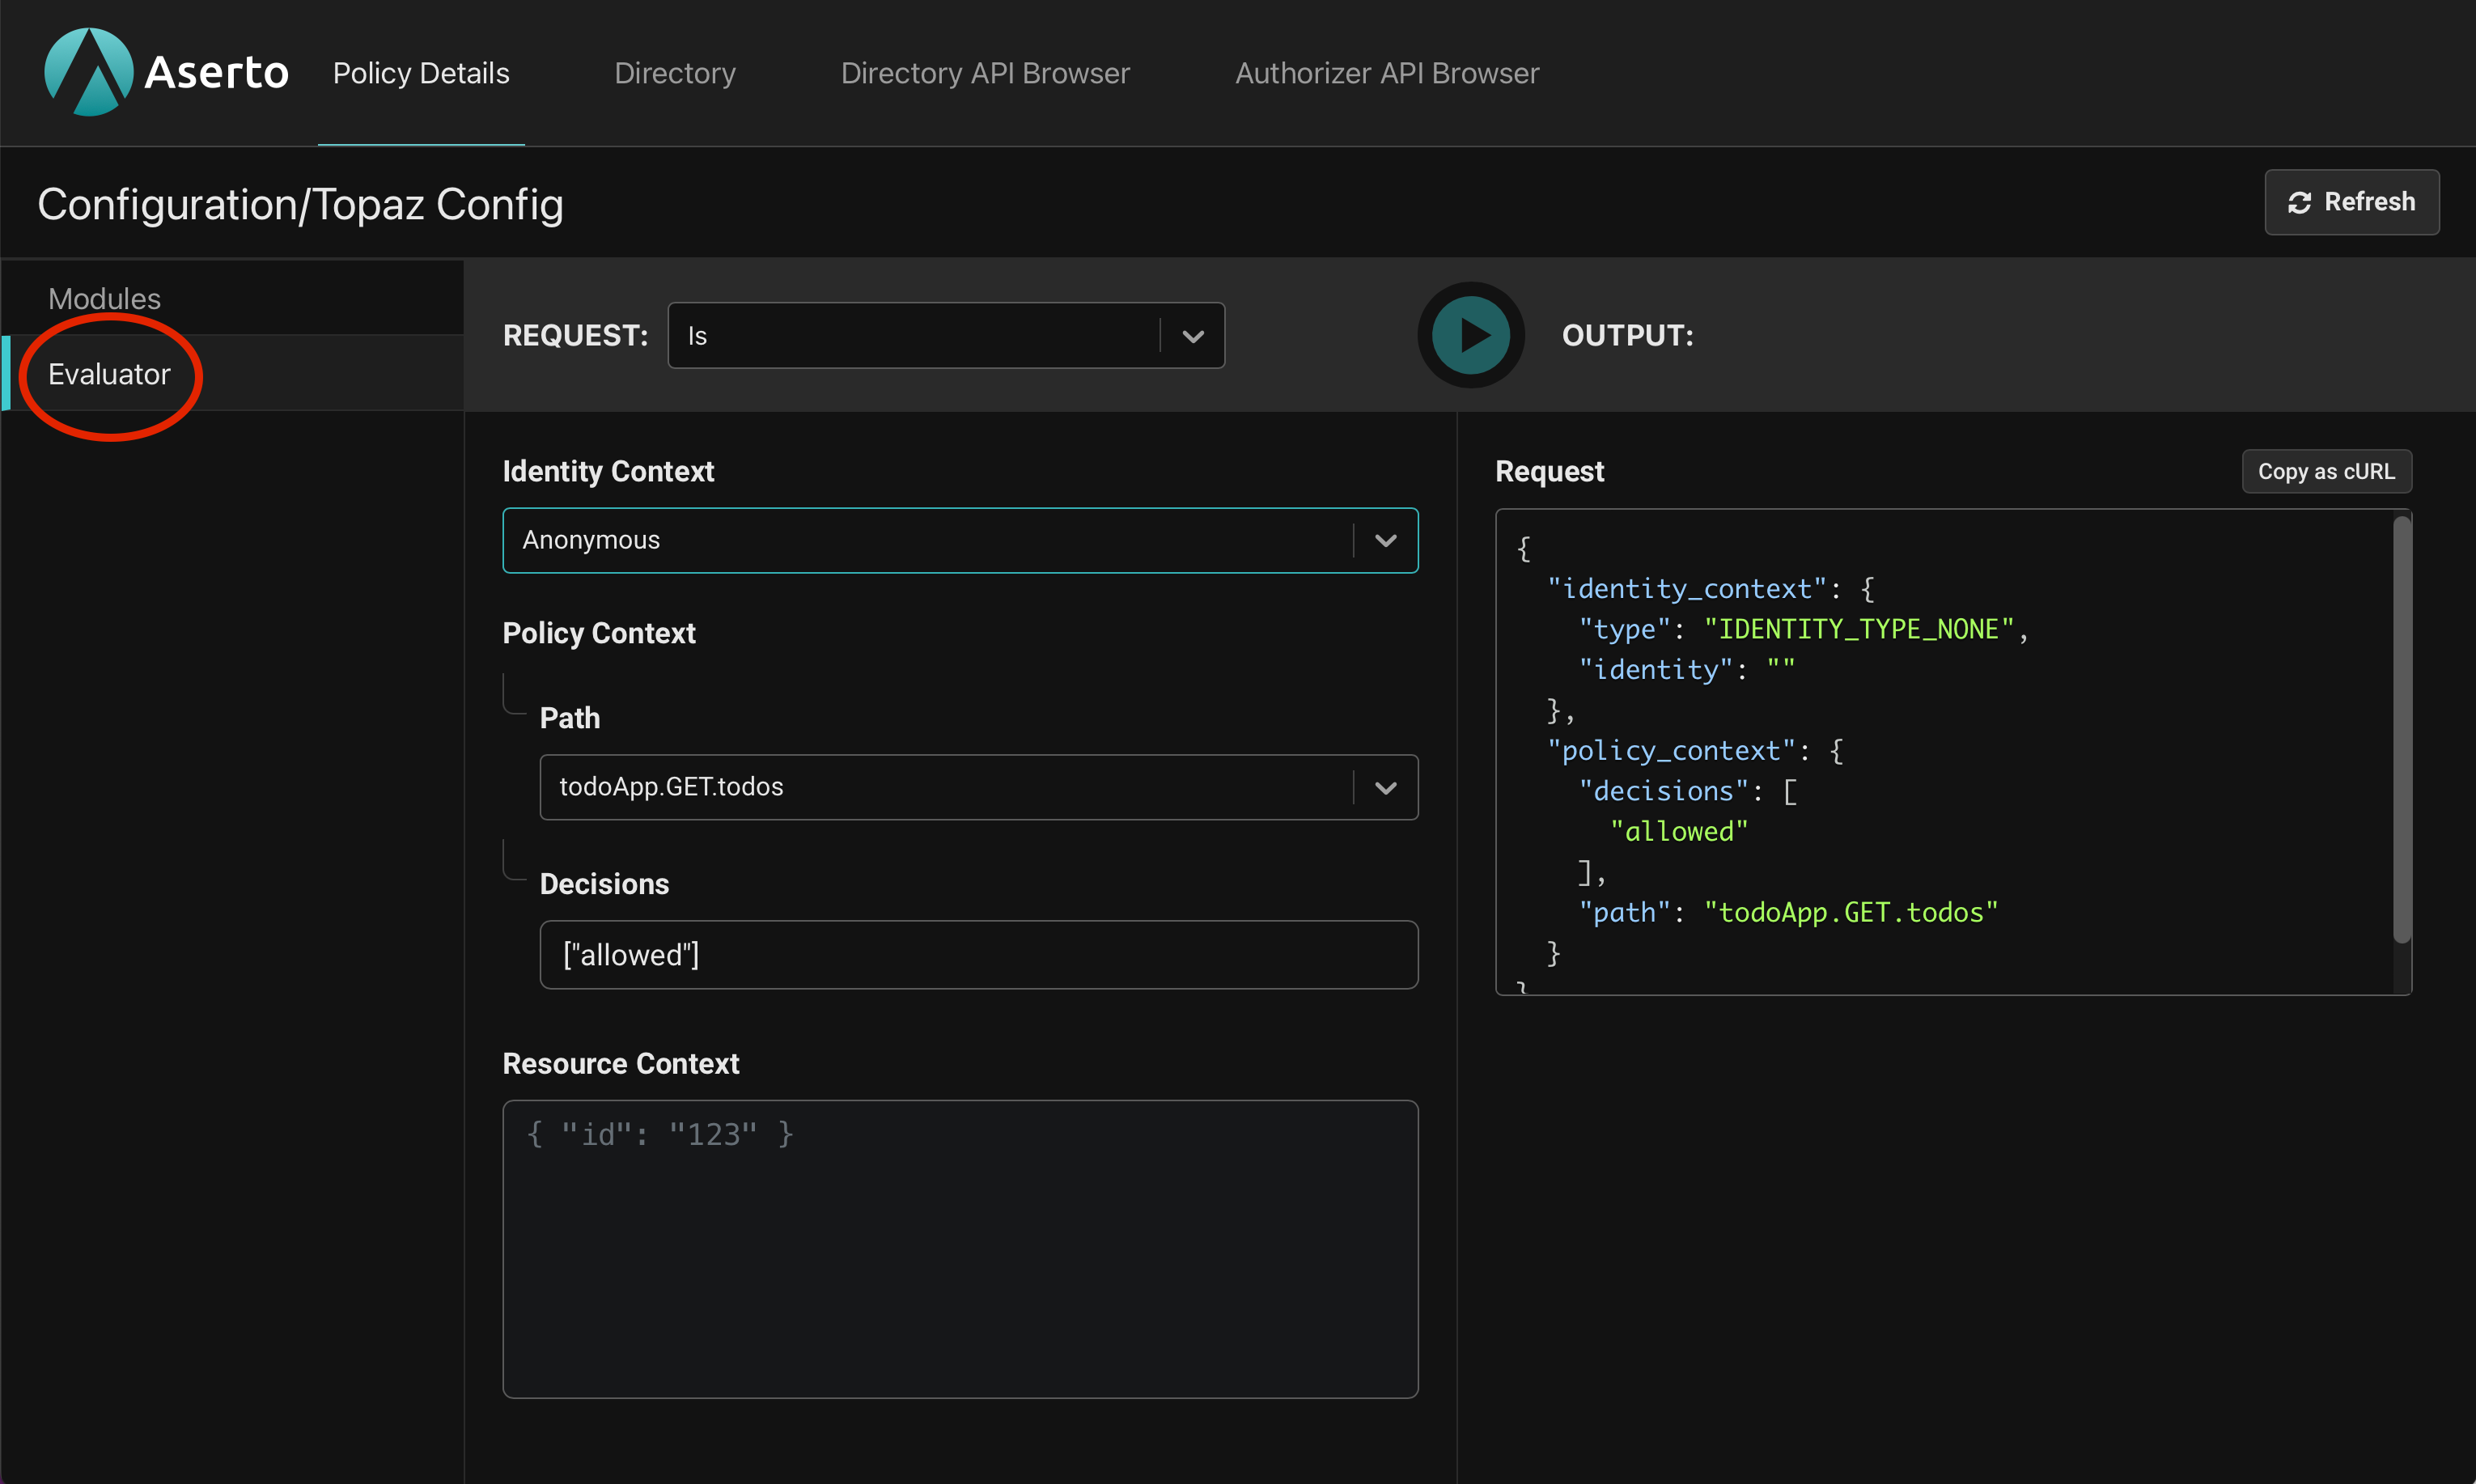This screenshot has width=2476, height=1484.
Task: Run the request with the play button
Action: point(1470,335)
